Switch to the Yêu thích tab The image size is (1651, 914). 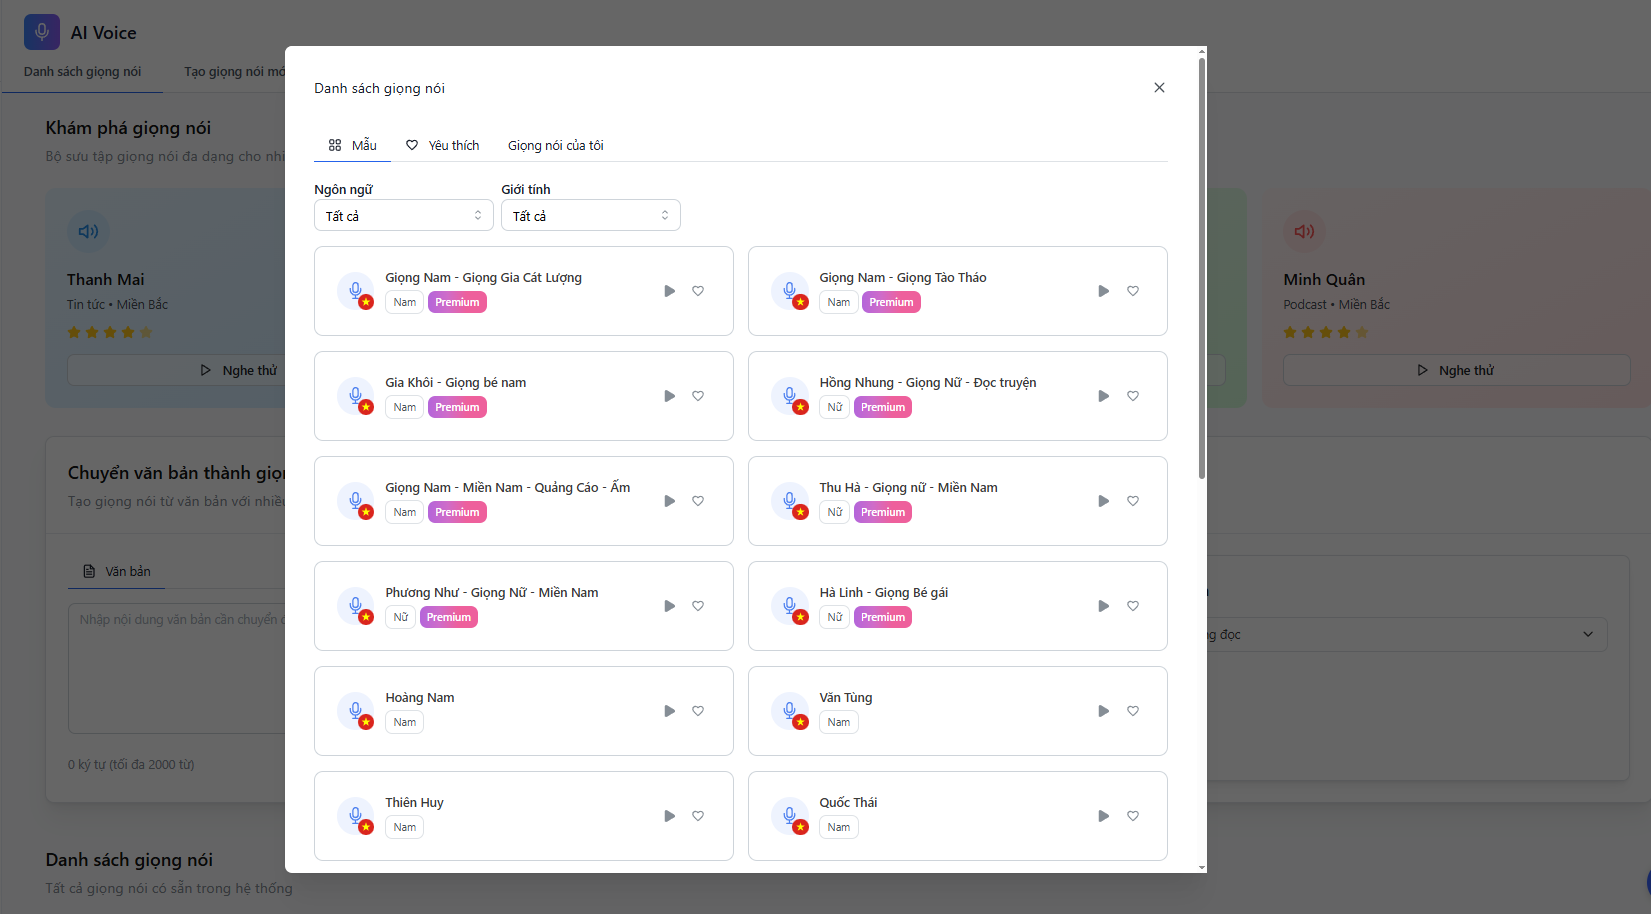[x=442, y=146]
